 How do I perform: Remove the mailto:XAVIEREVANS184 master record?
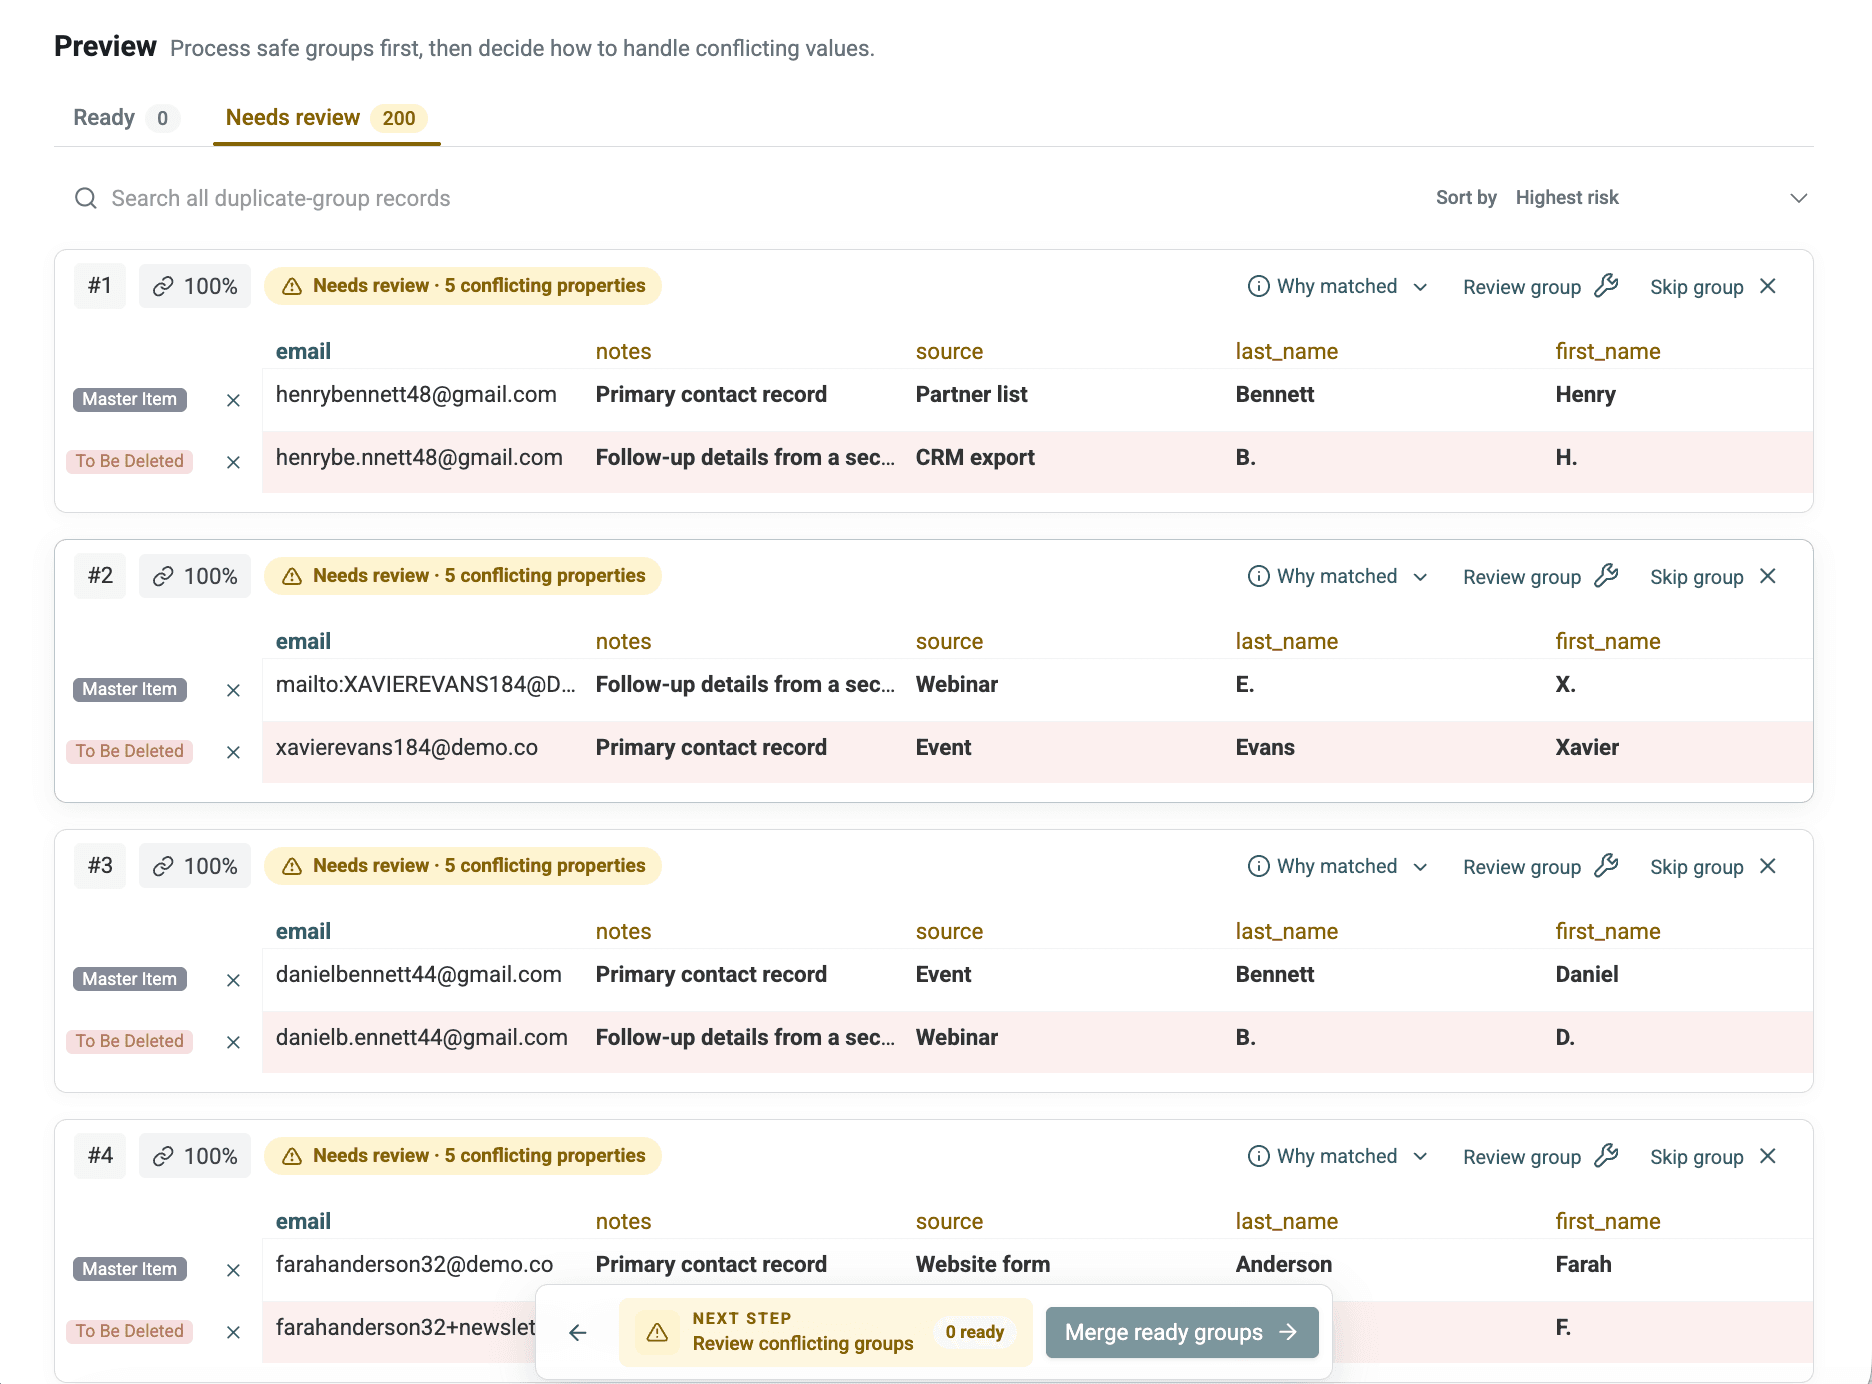pyautogui.click(x=233, y=690)
